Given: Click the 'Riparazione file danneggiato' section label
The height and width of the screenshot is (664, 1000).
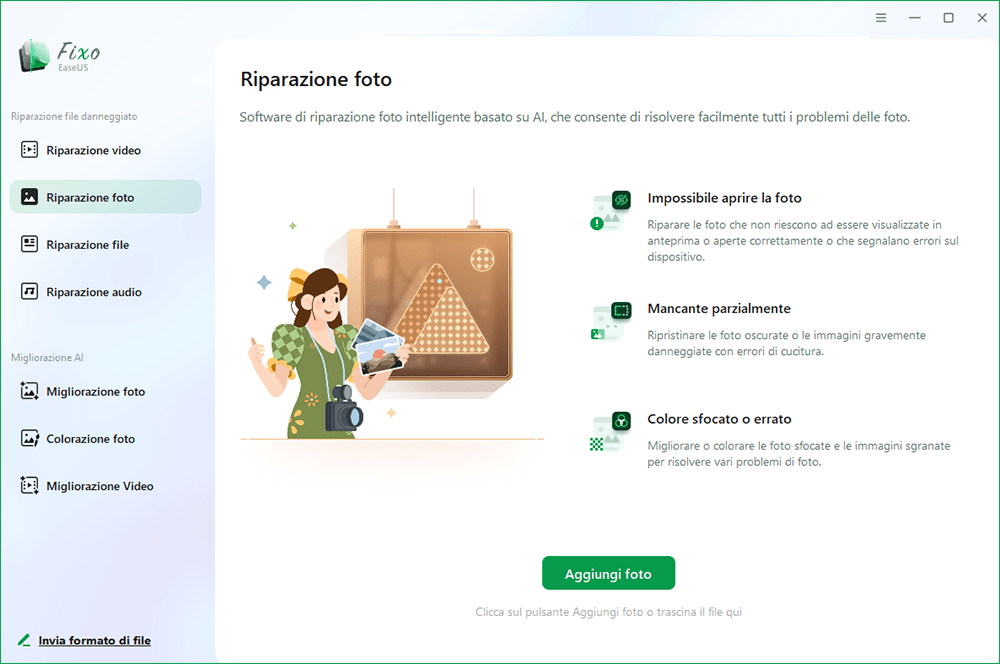Looking at the screenshot, I should 74,116.
